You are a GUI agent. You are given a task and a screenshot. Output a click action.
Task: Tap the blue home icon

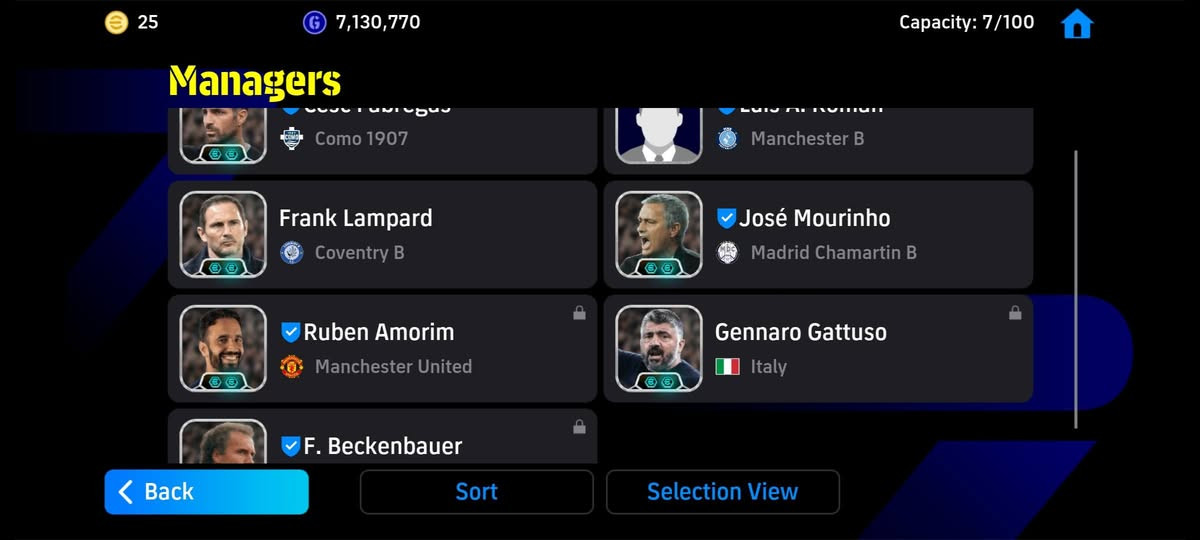pos(1077,23)
